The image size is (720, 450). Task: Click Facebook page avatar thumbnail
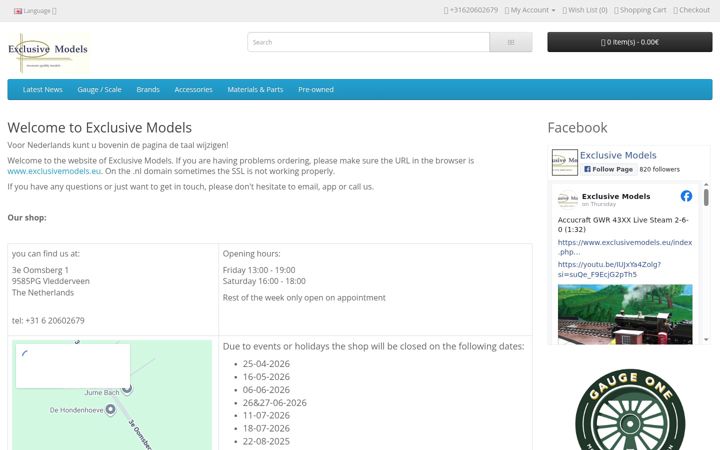(x=565, y=163)
